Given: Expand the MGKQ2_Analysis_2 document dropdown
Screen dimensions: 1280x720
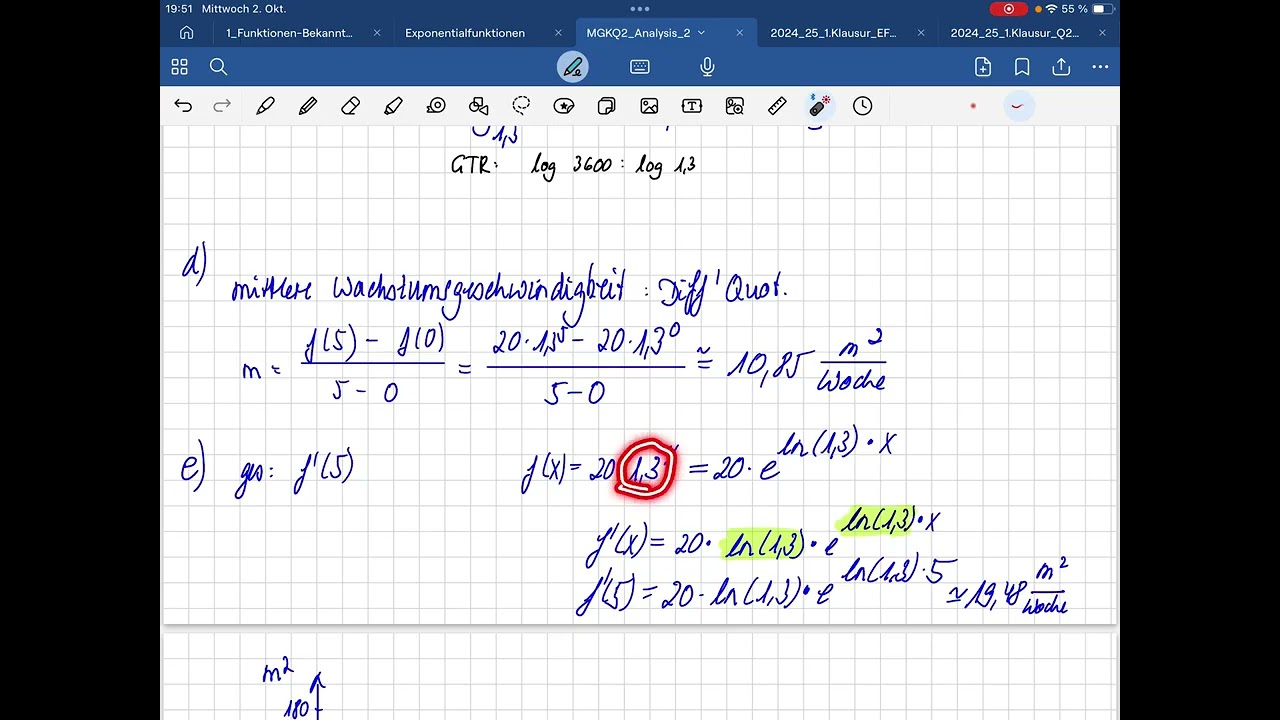Looking at the screenshot, I should click(x=701, y=33).
